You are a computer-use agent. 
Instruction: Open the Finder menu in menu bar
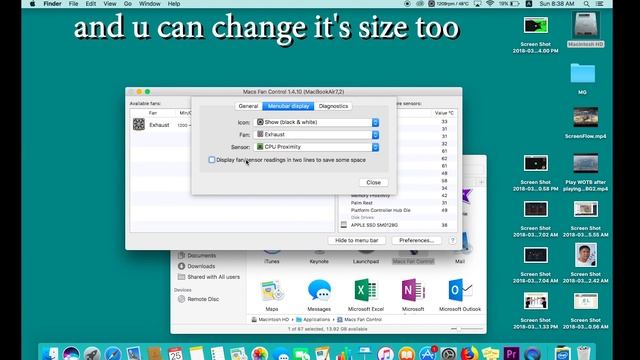[x=52, y=4]
